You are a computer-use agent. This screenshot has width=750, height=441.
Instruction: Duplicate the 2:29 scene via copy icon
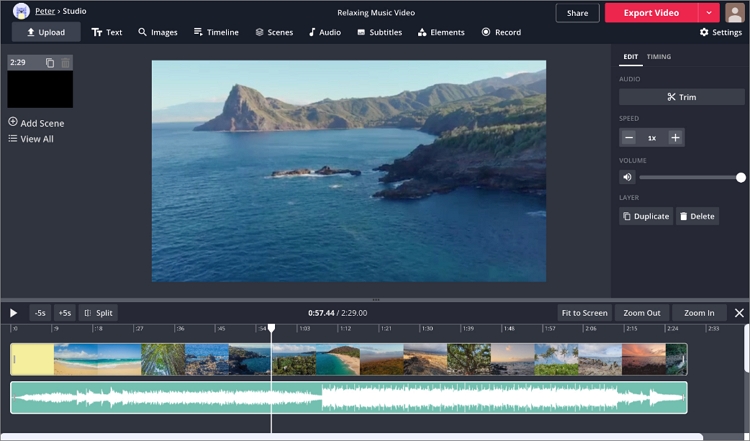click(50, 63)
